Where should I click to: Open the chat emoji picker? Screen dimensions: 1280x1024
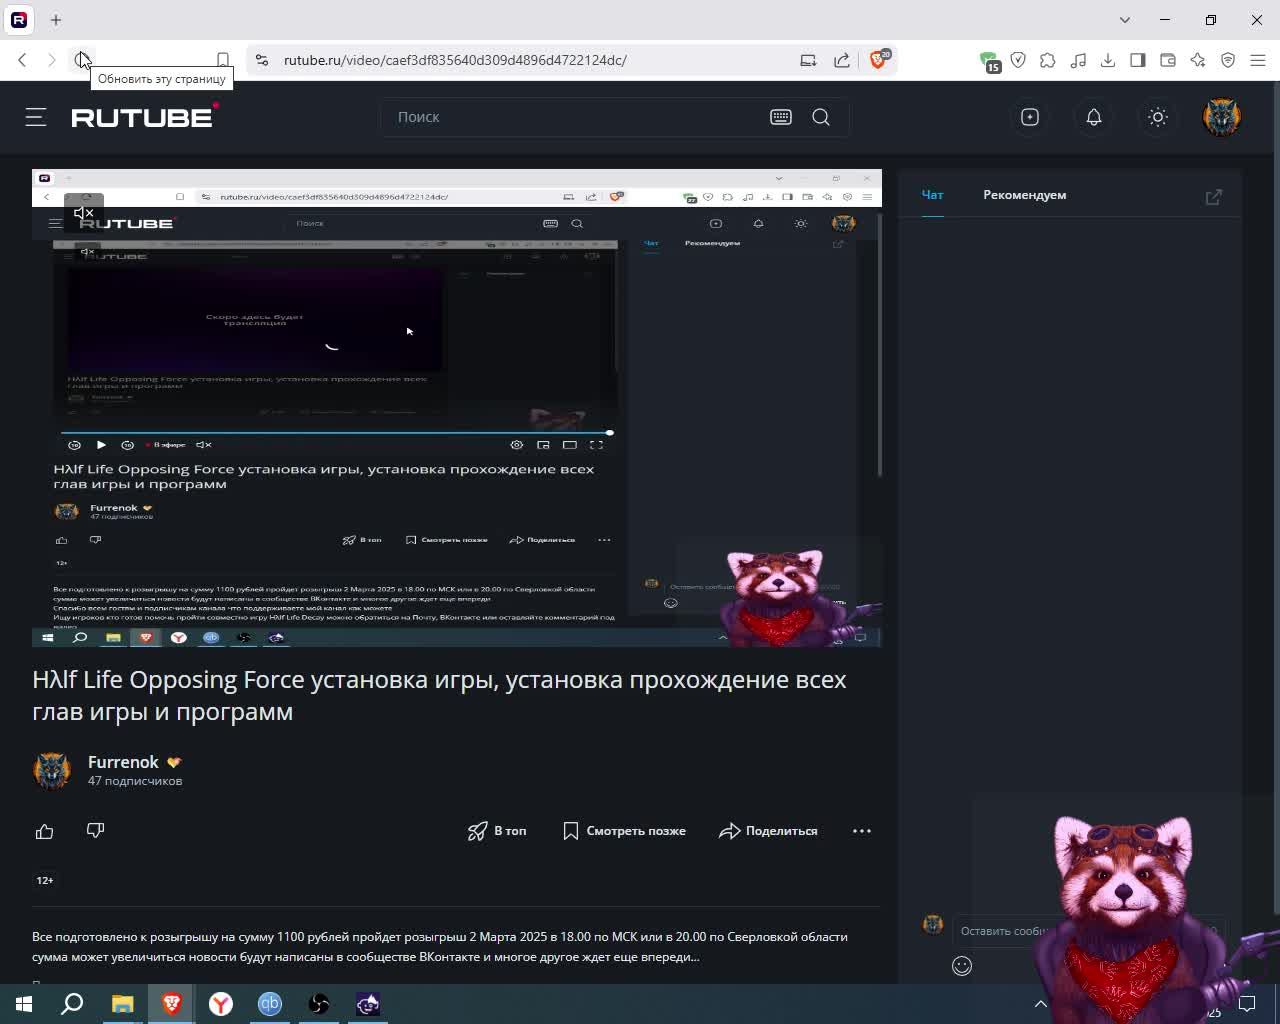click(x=962, y=966)
